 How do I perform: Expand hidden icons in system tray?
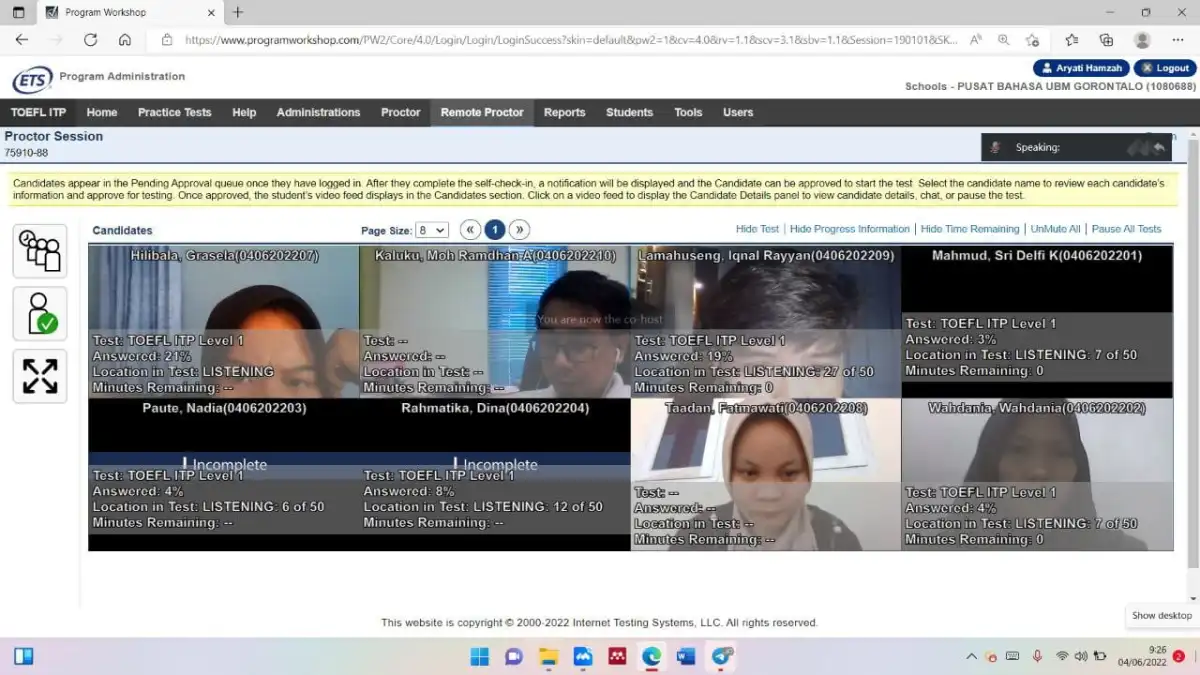point(971,656)
